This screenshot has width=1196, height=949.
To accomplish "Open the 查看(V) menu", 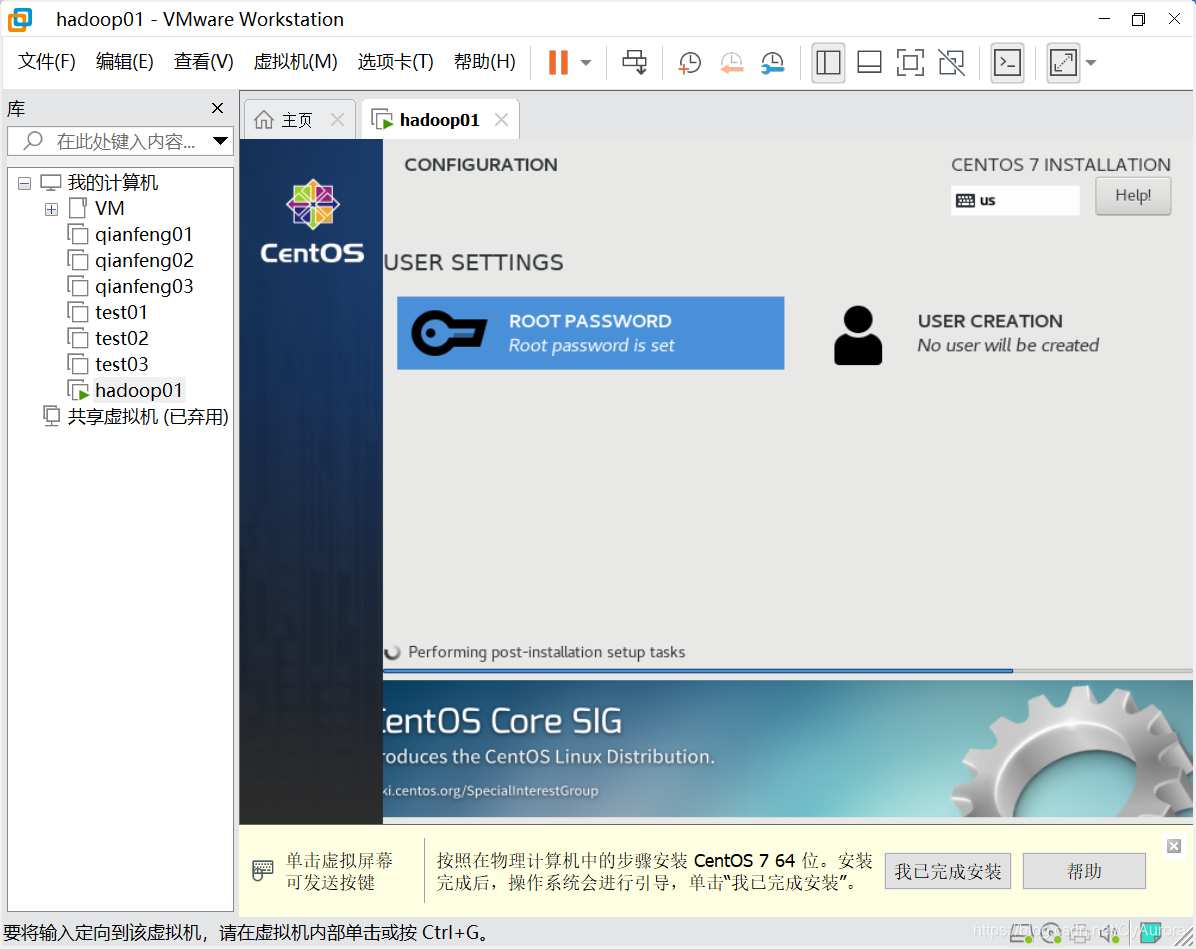I will coord(204,62).
